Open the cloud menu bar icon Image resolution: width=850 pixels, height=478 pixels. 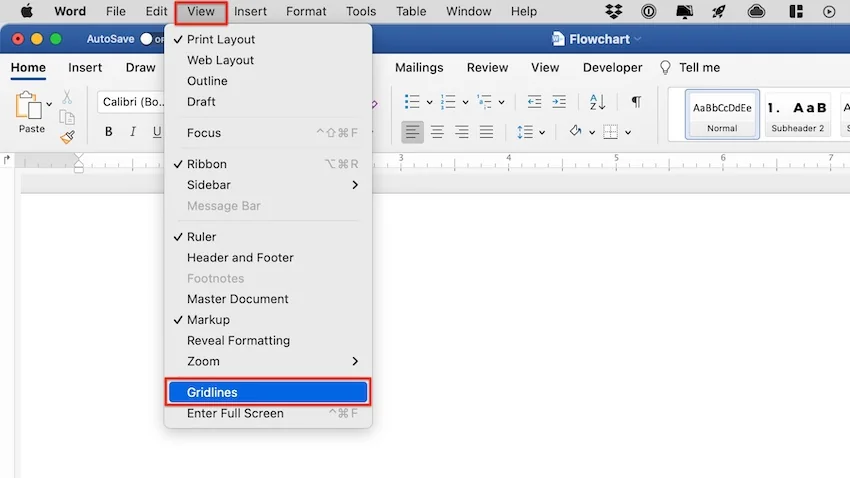[756, 11]
